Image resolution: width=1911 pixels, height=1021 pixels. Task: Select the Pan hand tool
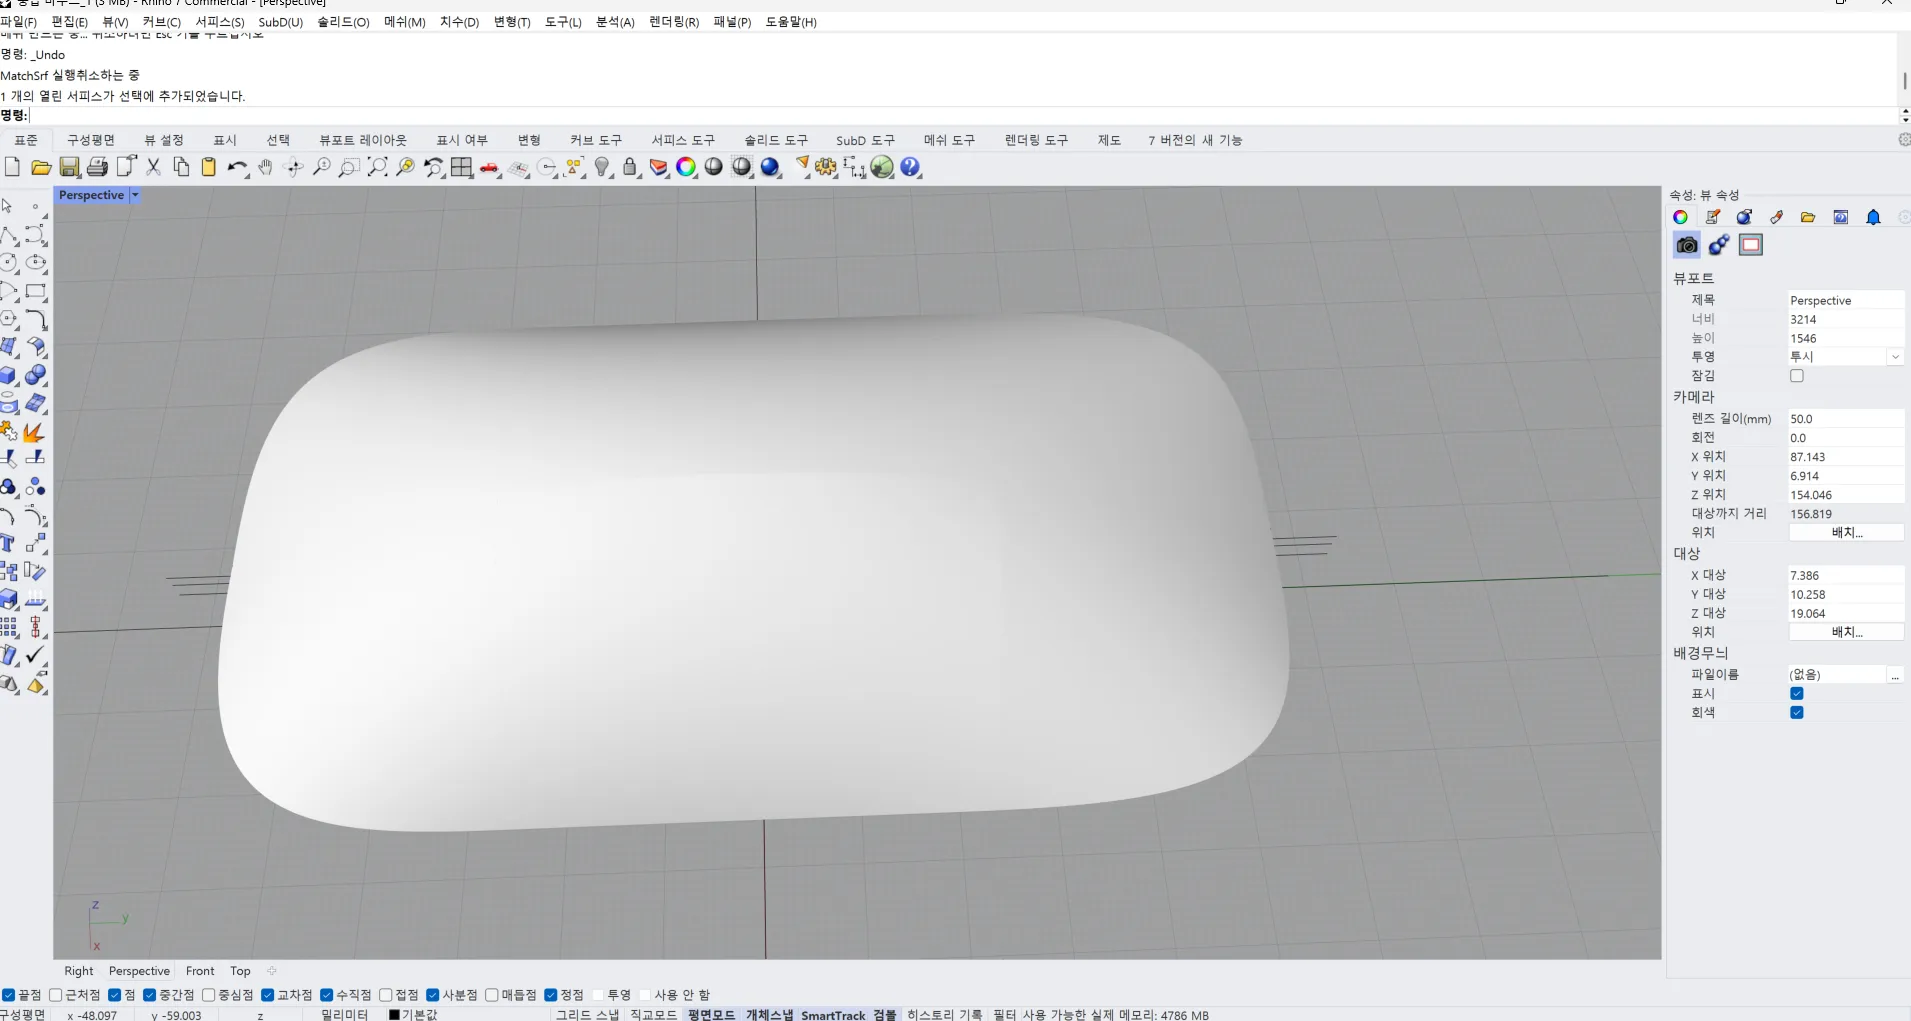click(x=265, y=167)
